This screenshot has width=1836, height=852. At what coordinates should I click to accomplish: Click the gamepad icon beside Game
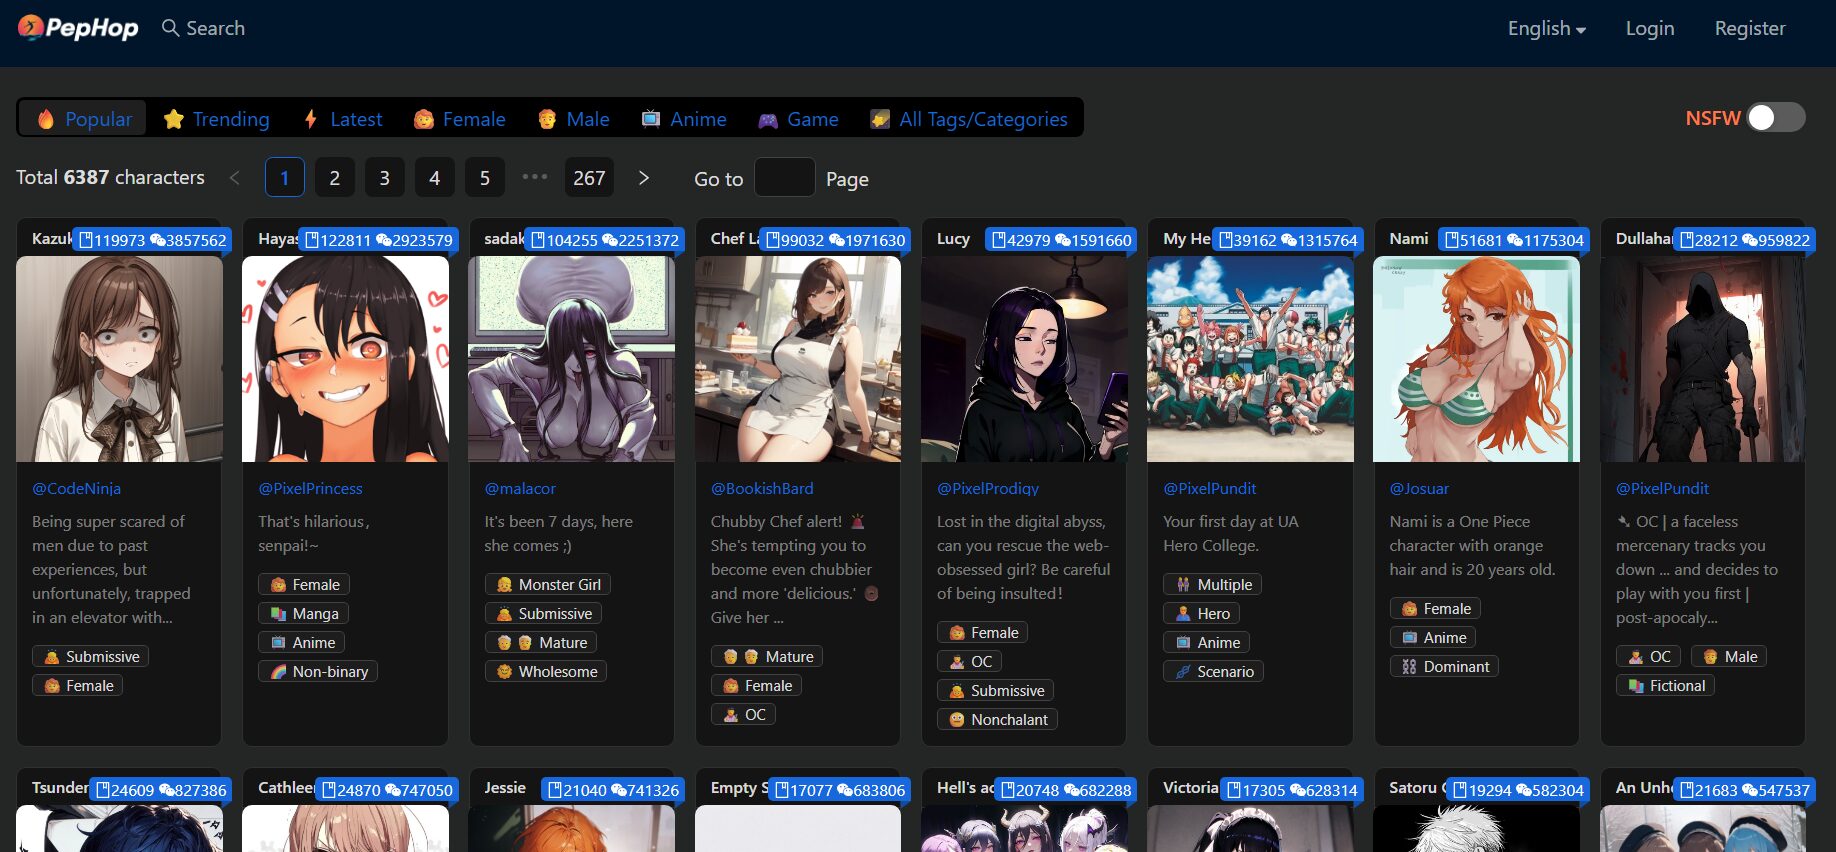point(768,120)
